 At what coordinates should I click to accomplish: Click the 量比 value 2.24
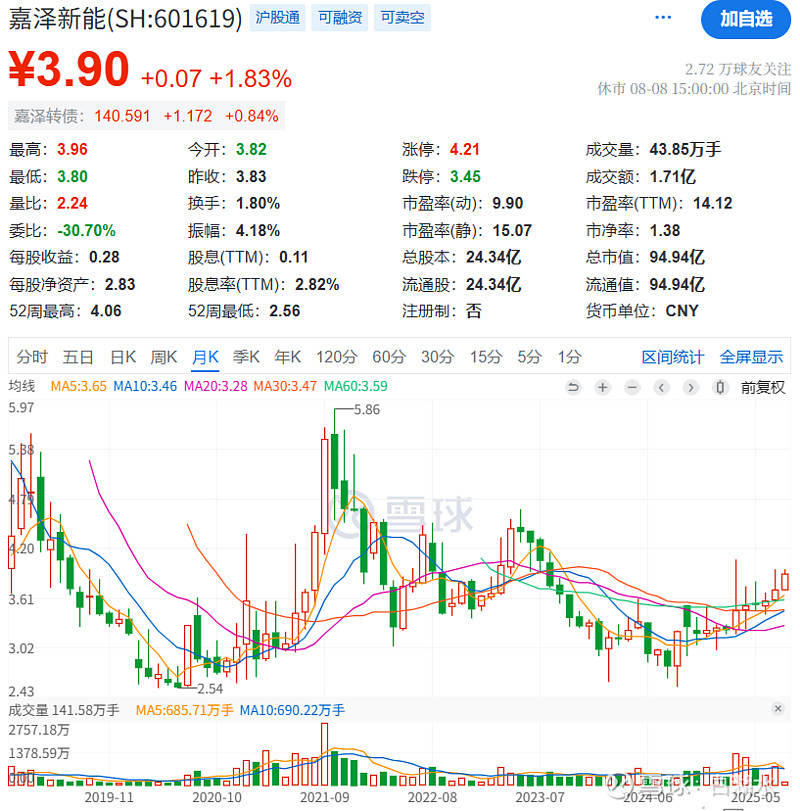pyautogui.click(x=72, y=203)
